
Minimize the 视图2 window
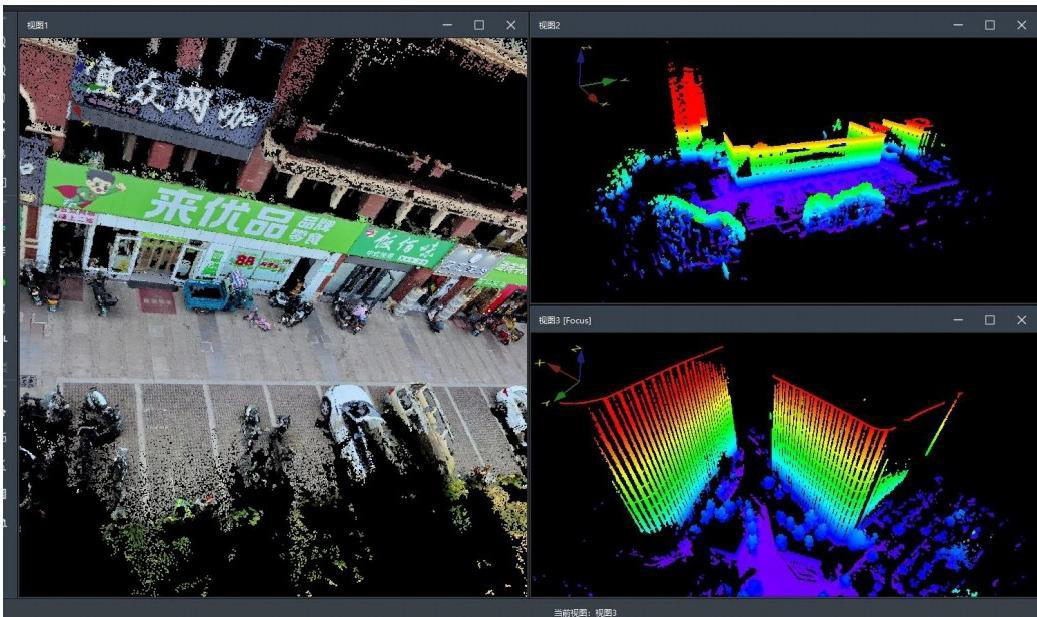pyautogui.click(x=958, y=25)
